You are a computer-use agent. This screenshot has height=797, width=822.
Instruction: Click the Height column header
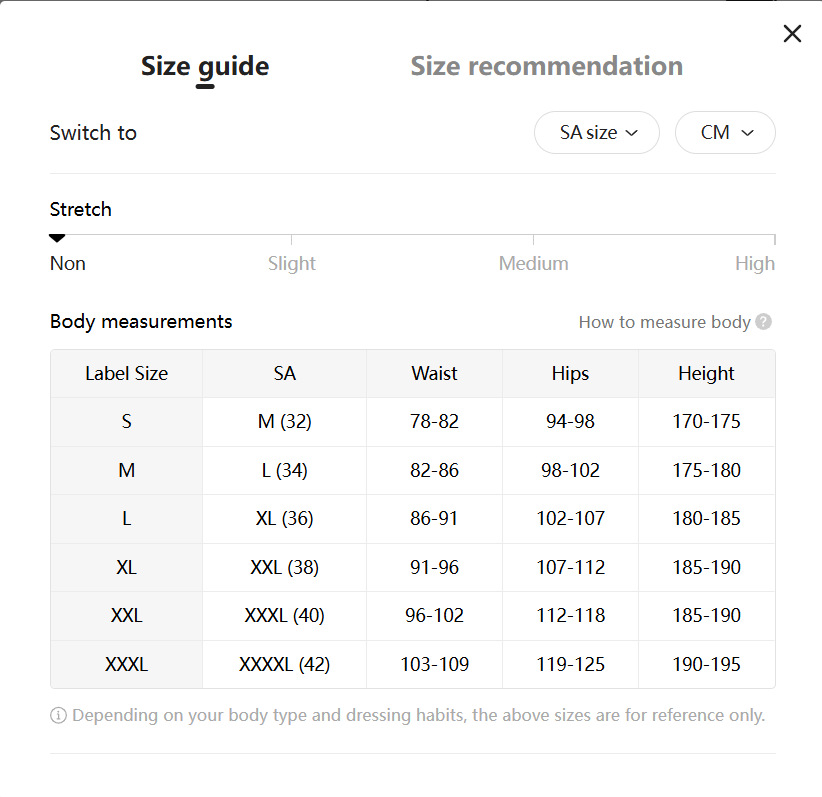coord(706,374)
